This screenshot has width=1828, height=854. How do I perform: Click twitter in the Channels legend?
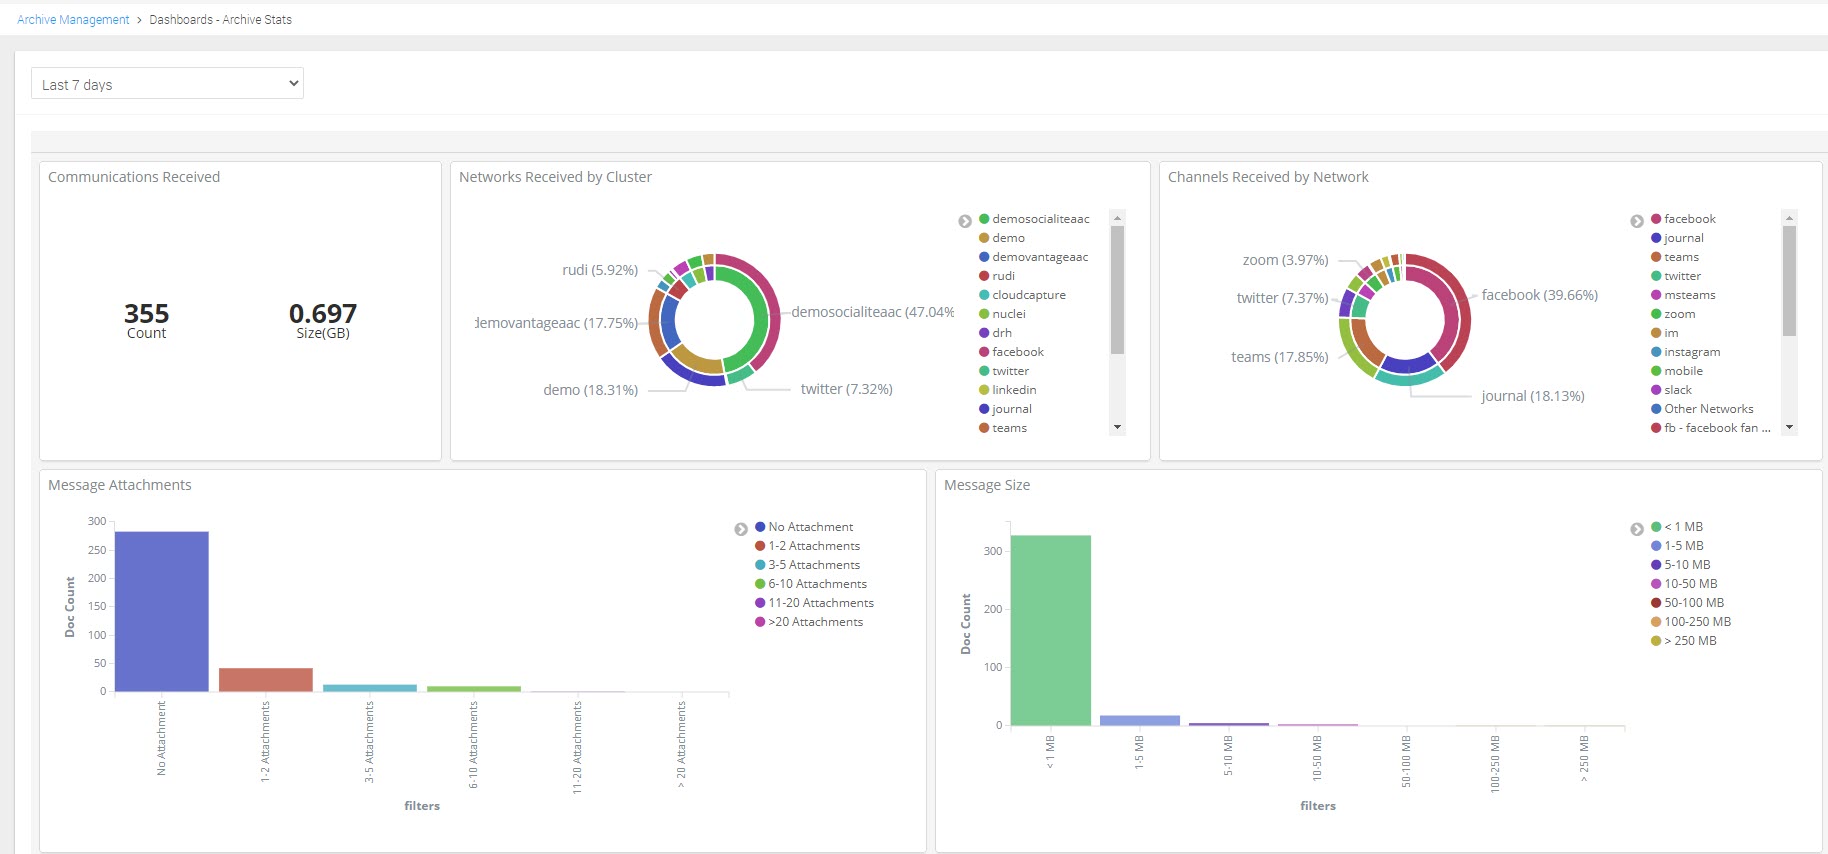pos(1676,276)
